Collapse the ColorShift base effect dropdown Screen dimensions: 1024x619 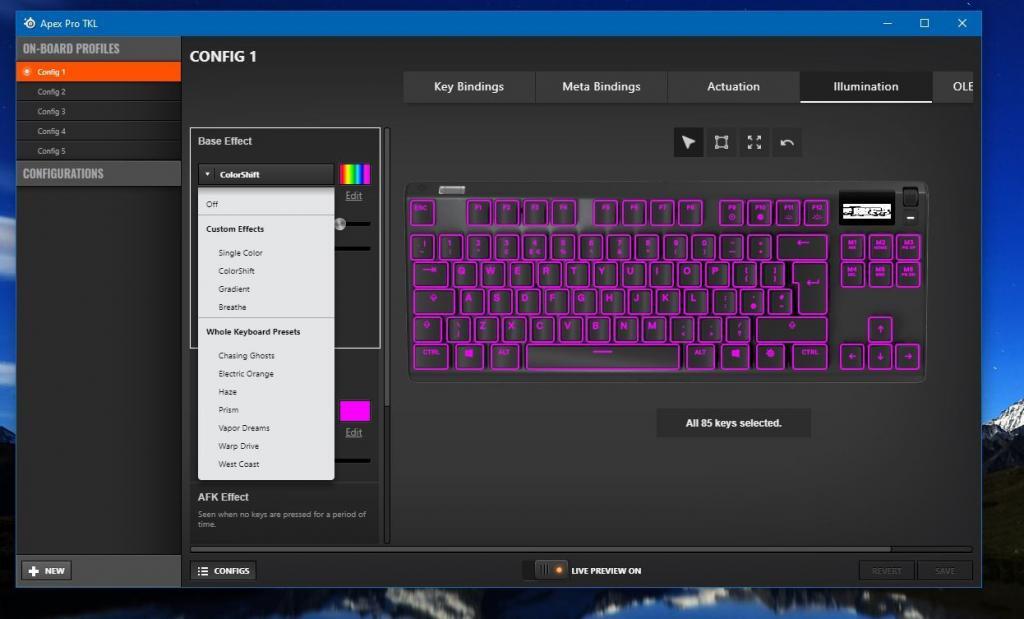pos(266,174)
